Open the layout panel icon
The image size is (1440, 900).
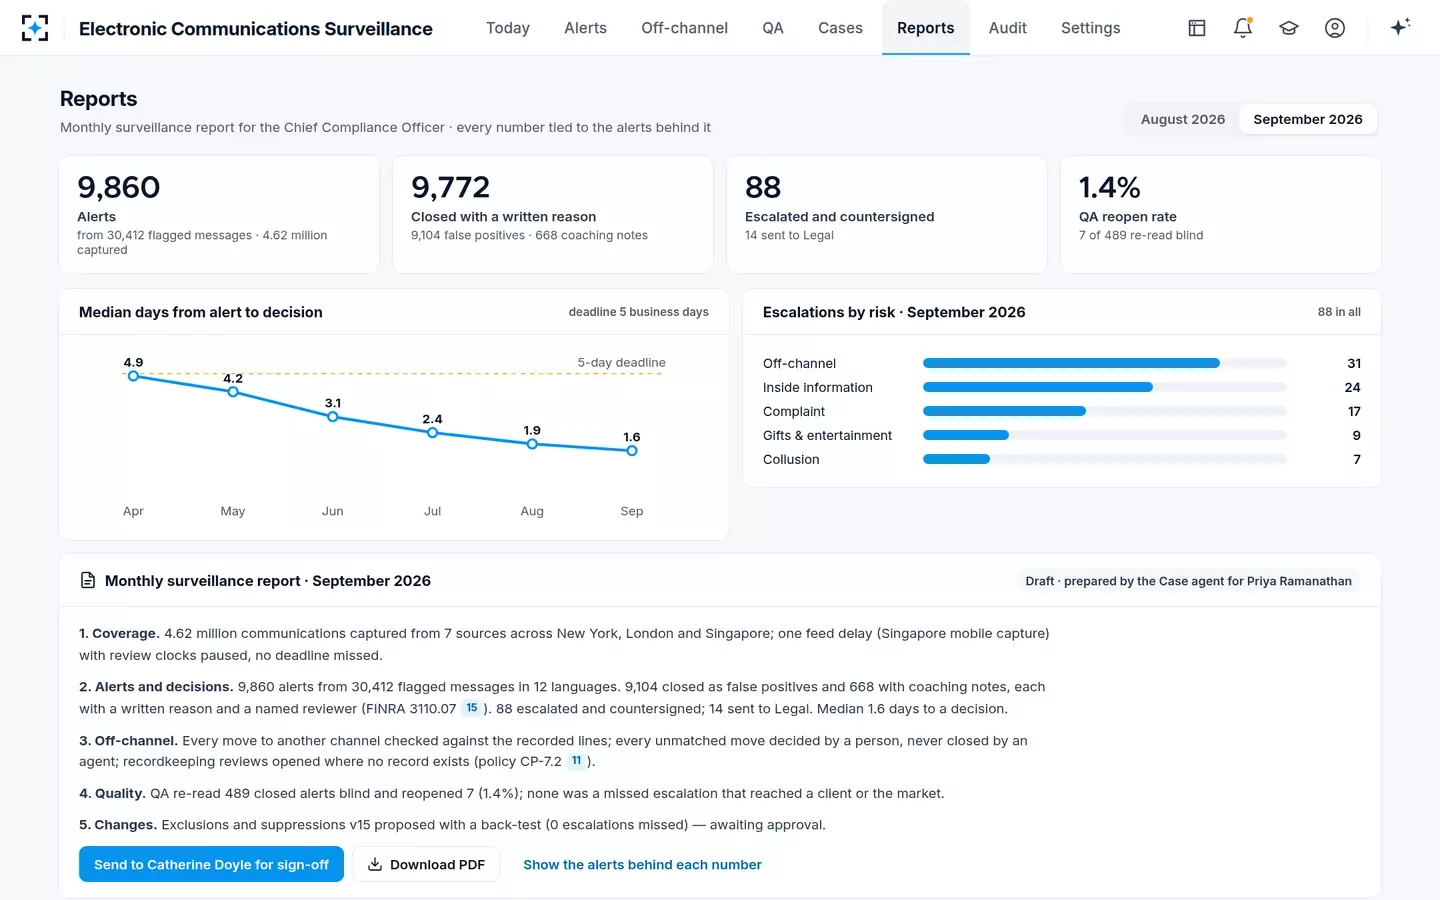click(1197, 28)
